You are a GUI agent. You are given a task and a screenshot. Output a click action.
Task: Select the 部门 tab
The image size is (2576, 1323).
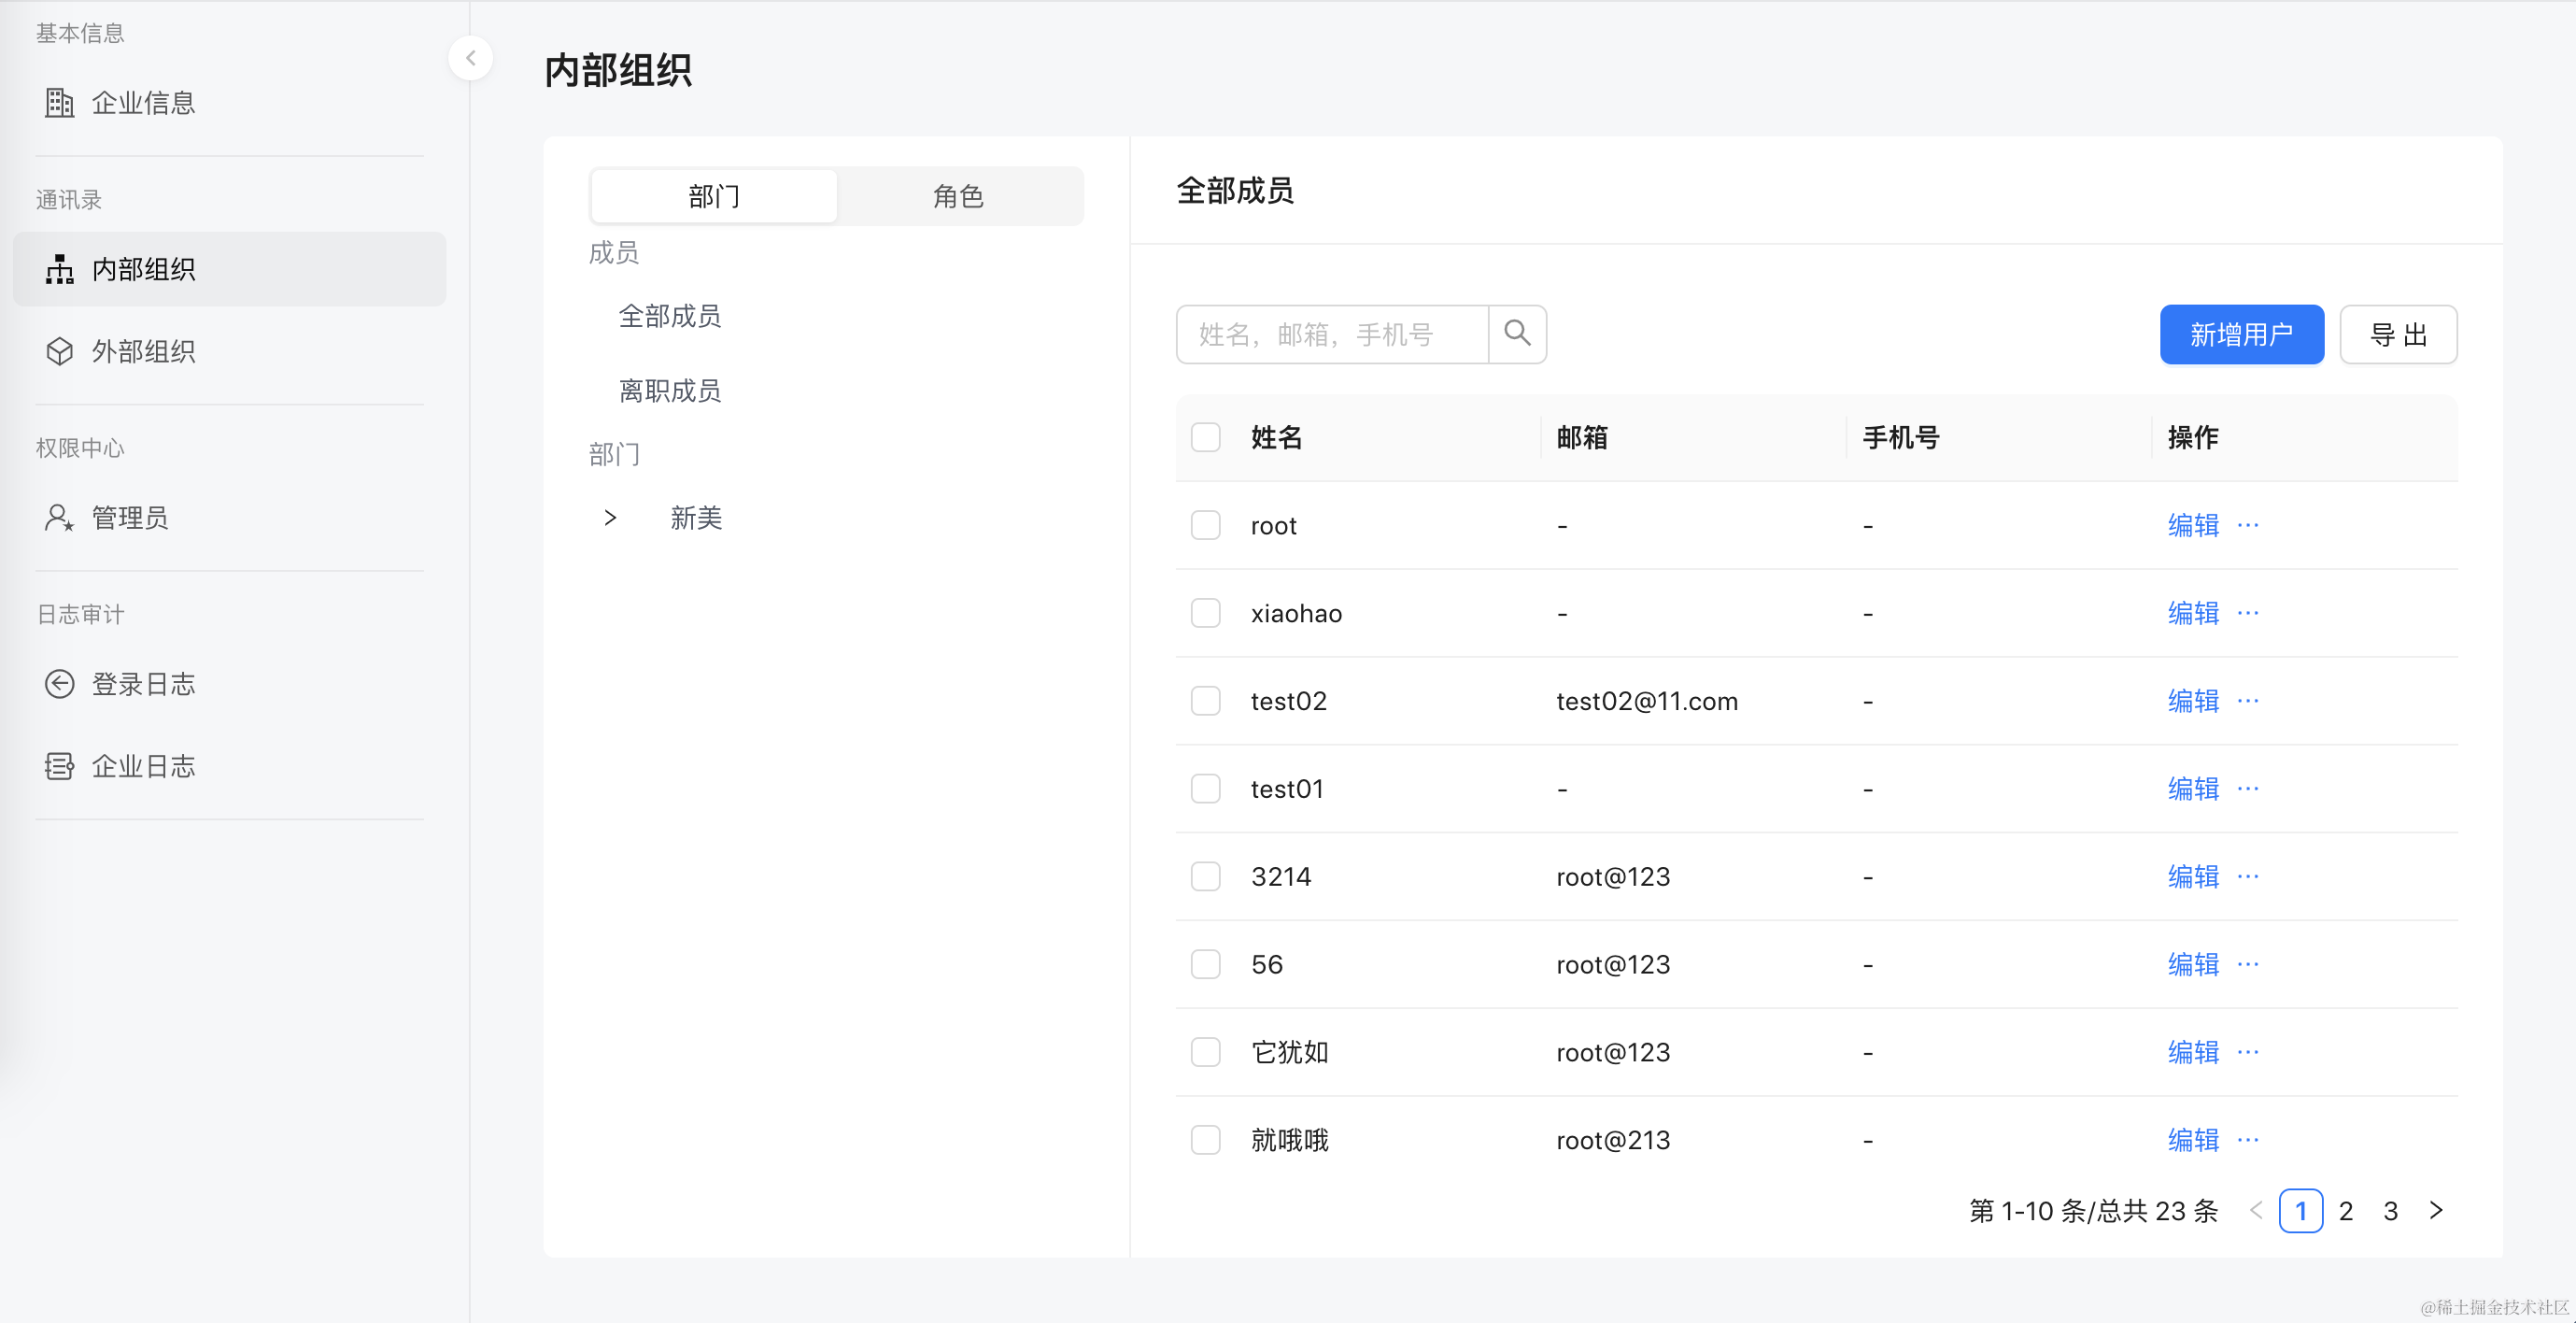tap(714, 196)
